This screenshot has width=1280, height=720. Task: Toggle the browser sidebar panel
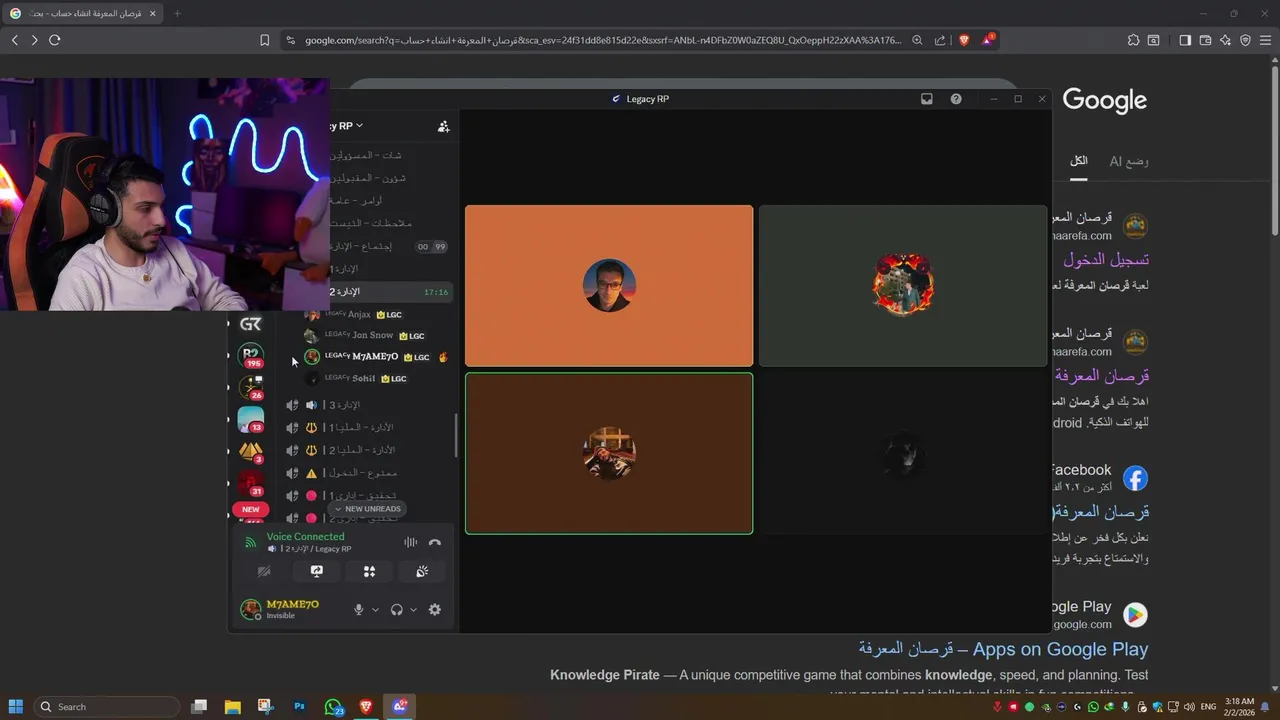1185,40
